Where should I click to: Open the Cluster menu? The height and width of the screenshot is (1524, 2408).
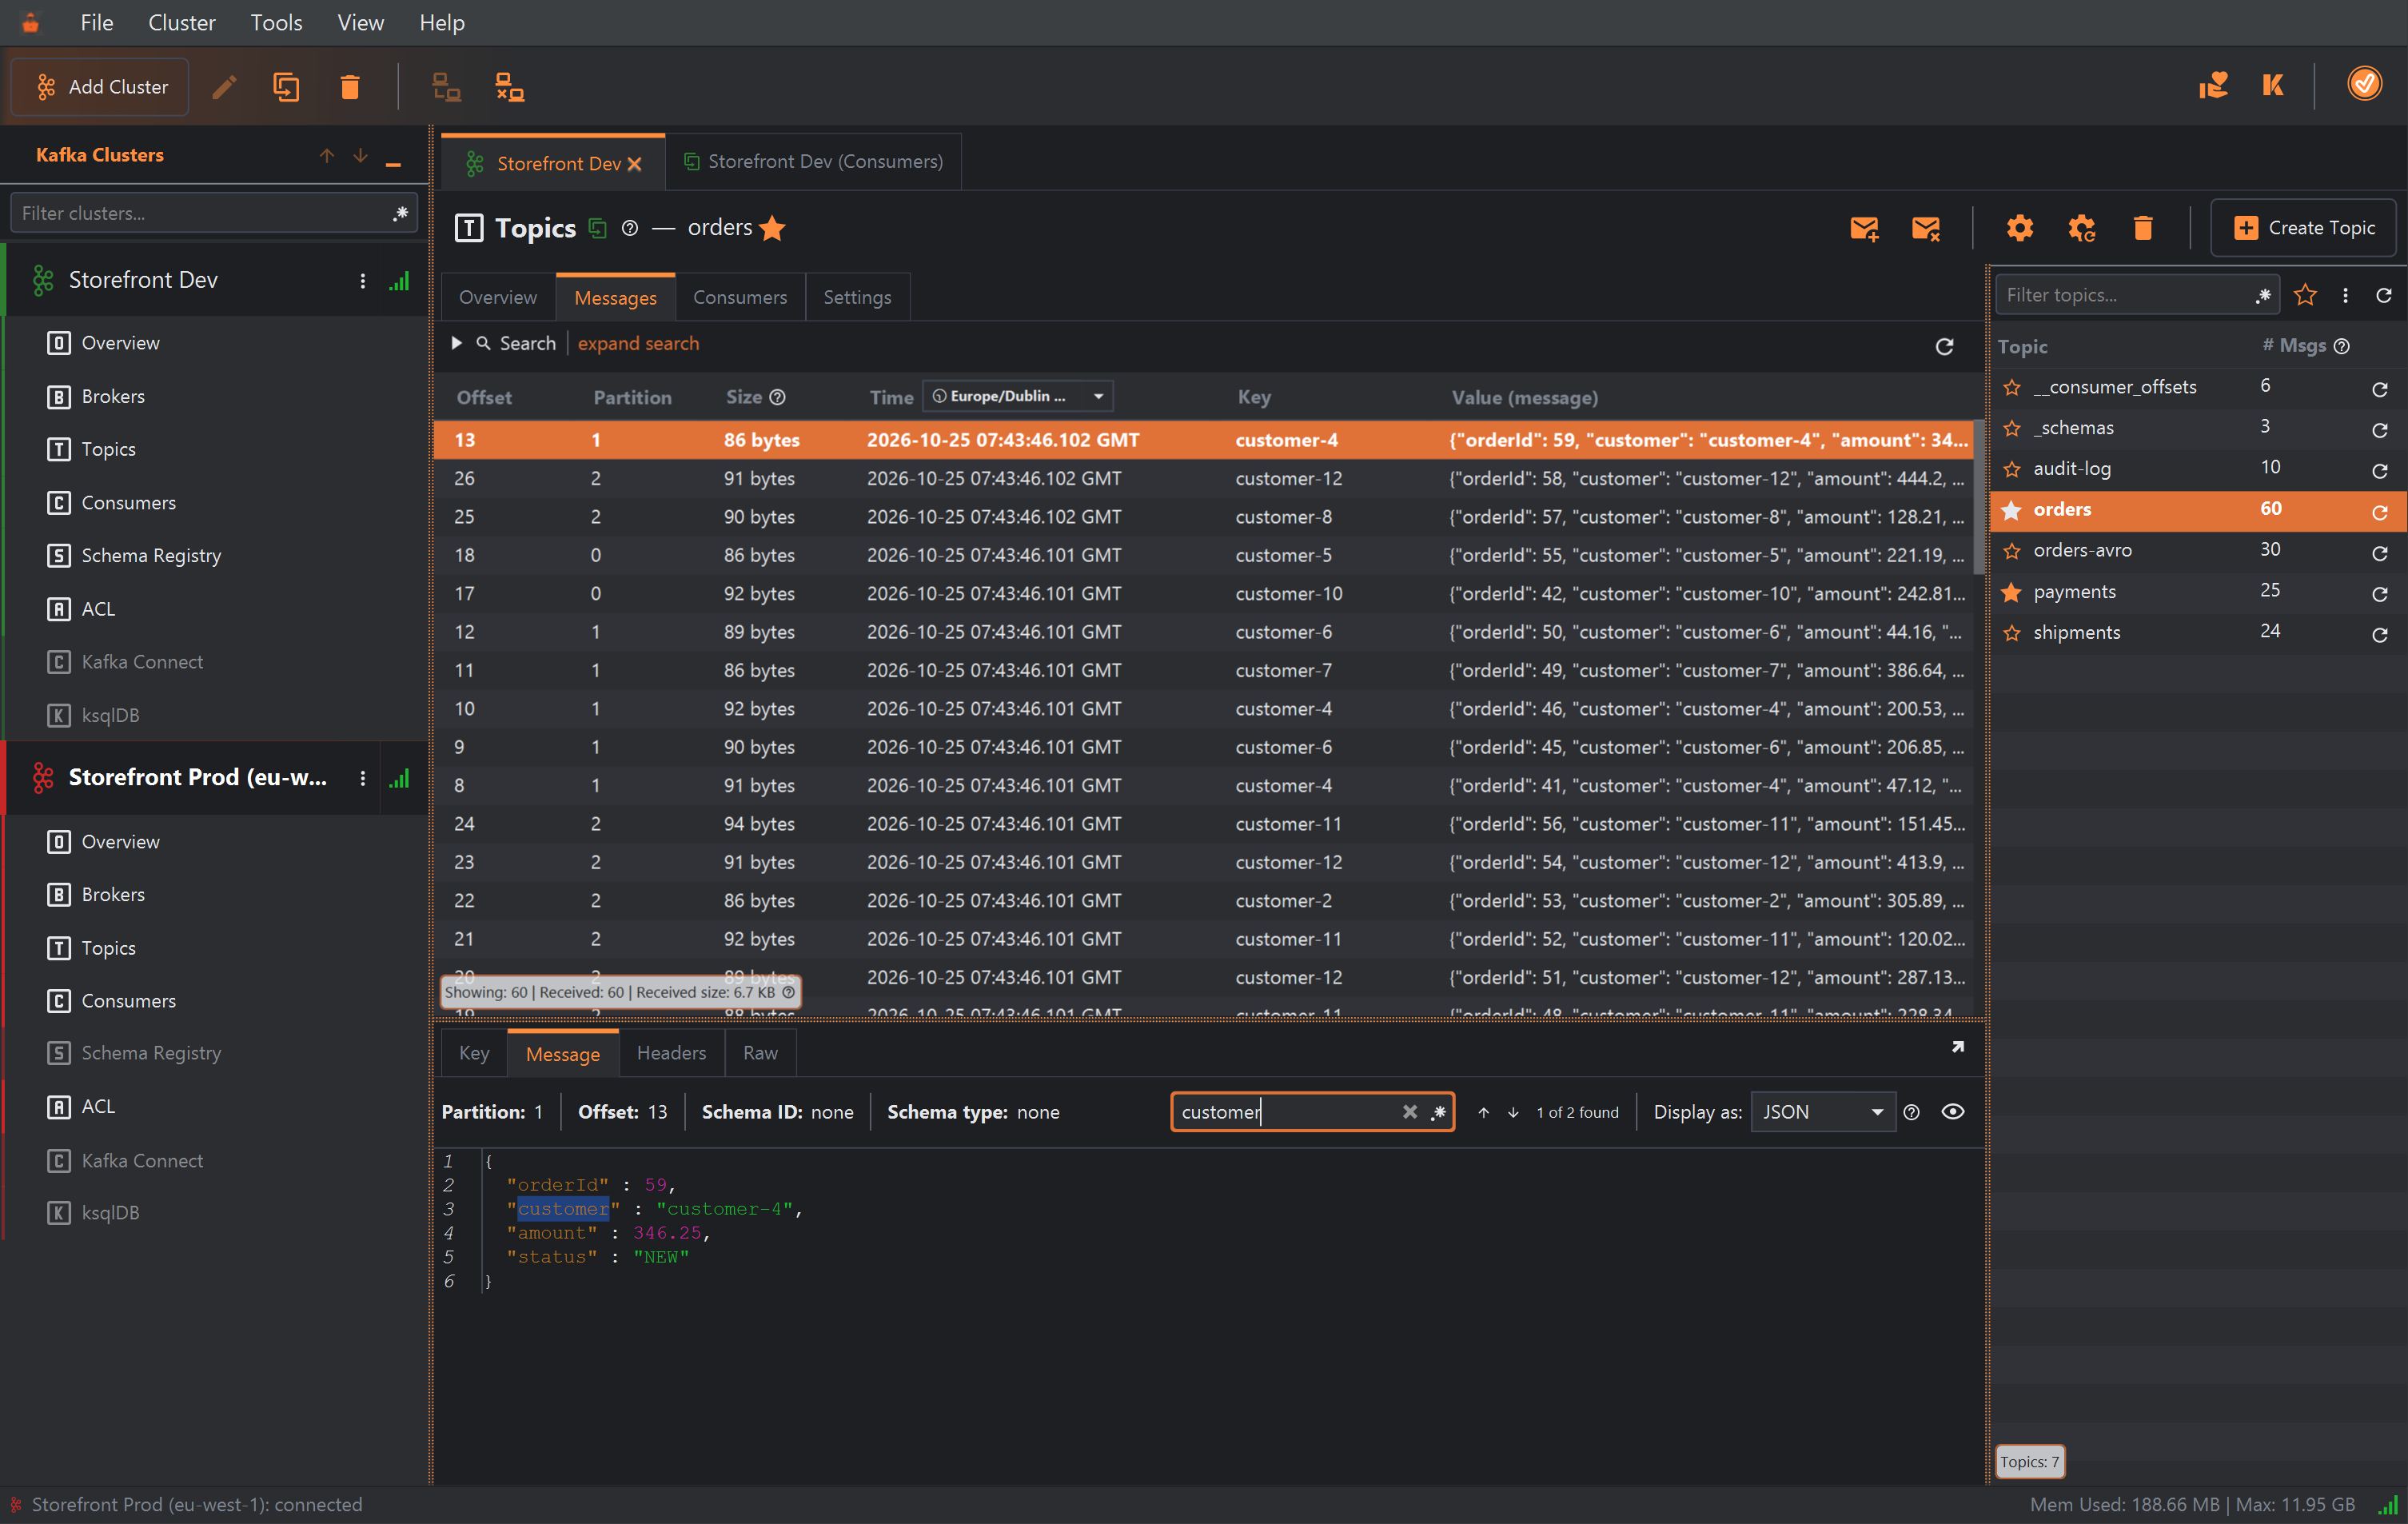[181, 22]
